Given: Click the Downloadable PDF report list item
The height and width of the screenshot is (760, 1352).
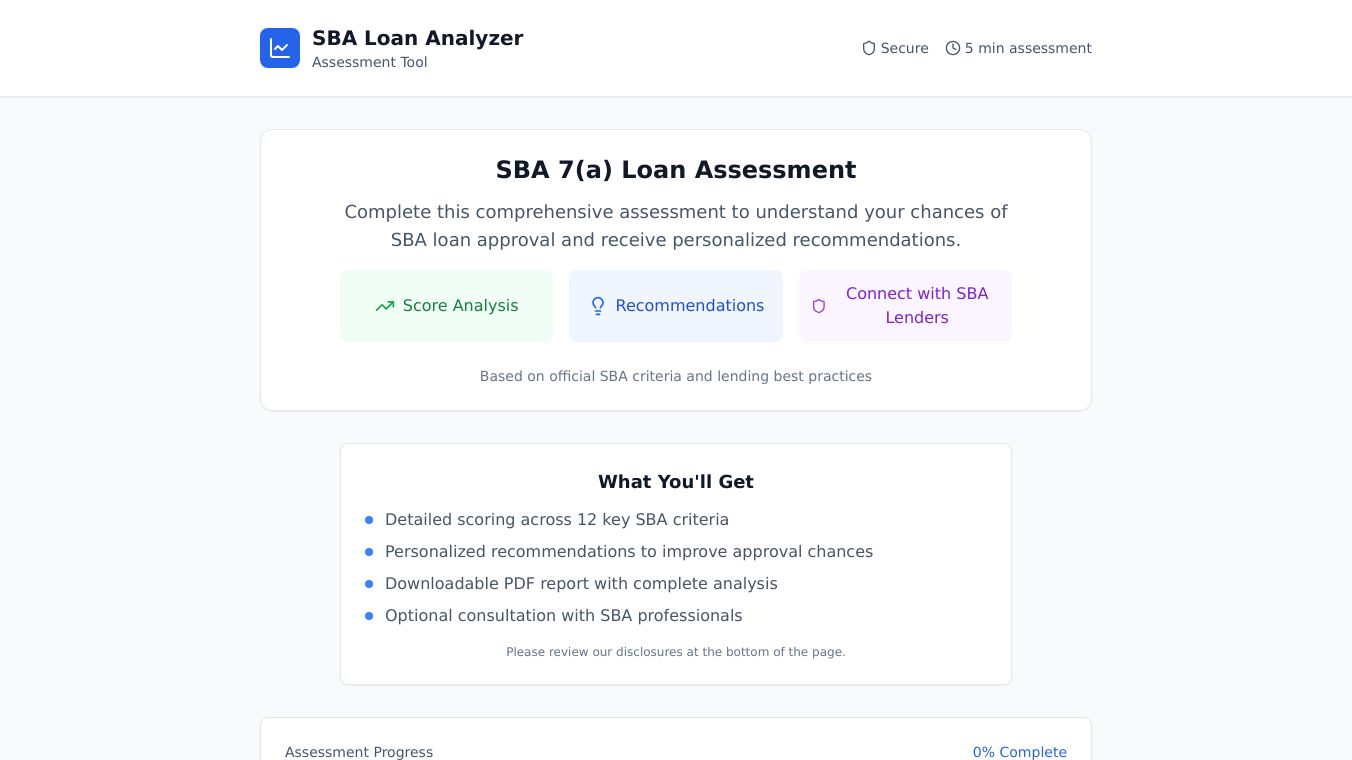Looking at the screenshot, I should click(x=580, y=584).
